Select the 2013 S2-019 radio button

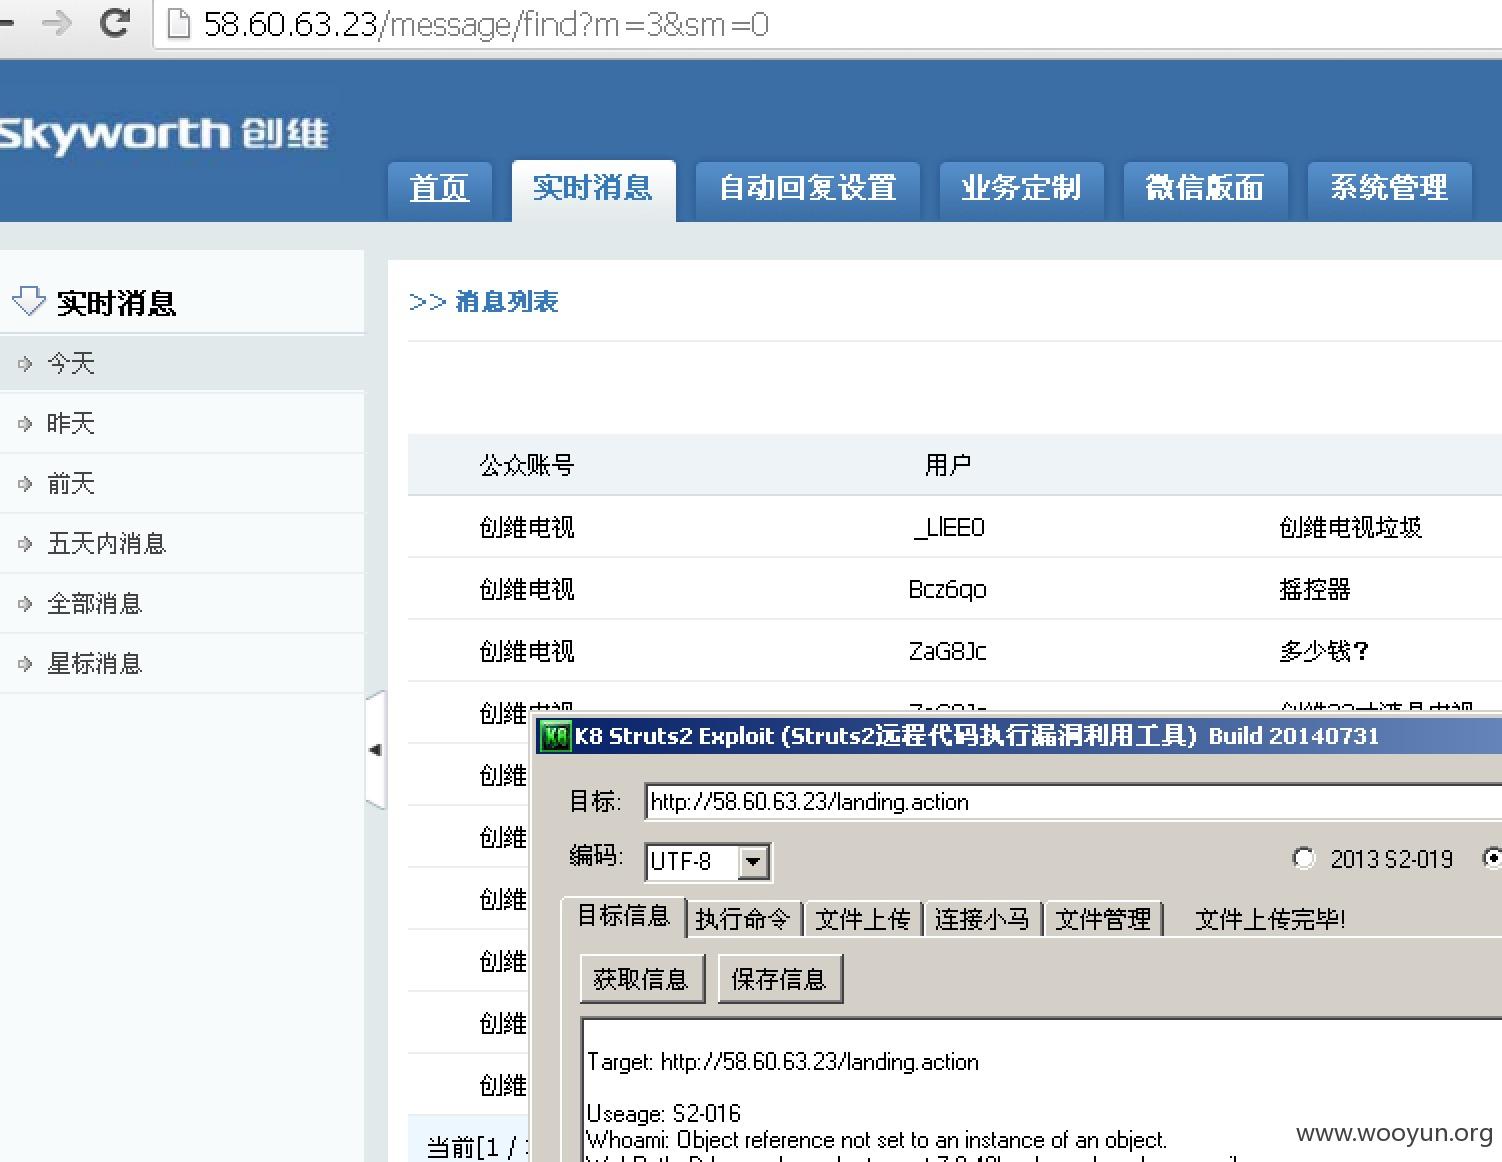point(1303,859)
